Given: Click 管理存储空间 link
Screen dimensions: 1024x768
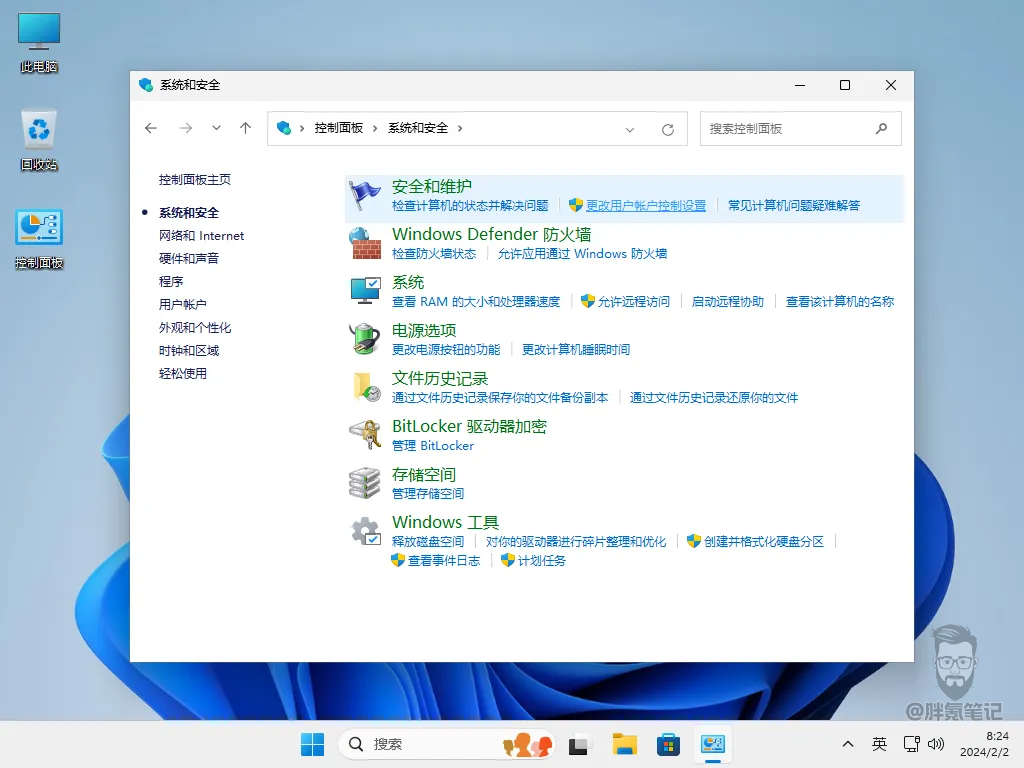Looking at the screenshot, I should click(428, 494).
